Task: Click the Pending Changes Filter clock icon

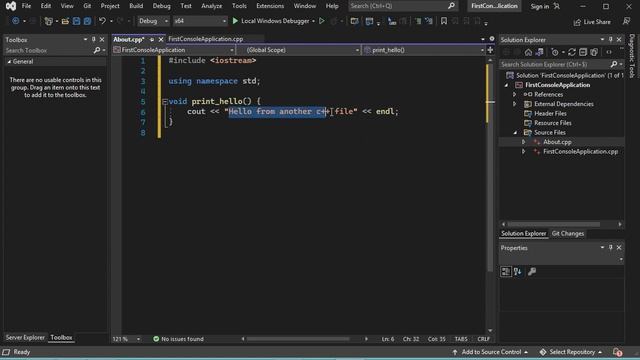Action: pos(555,52)
